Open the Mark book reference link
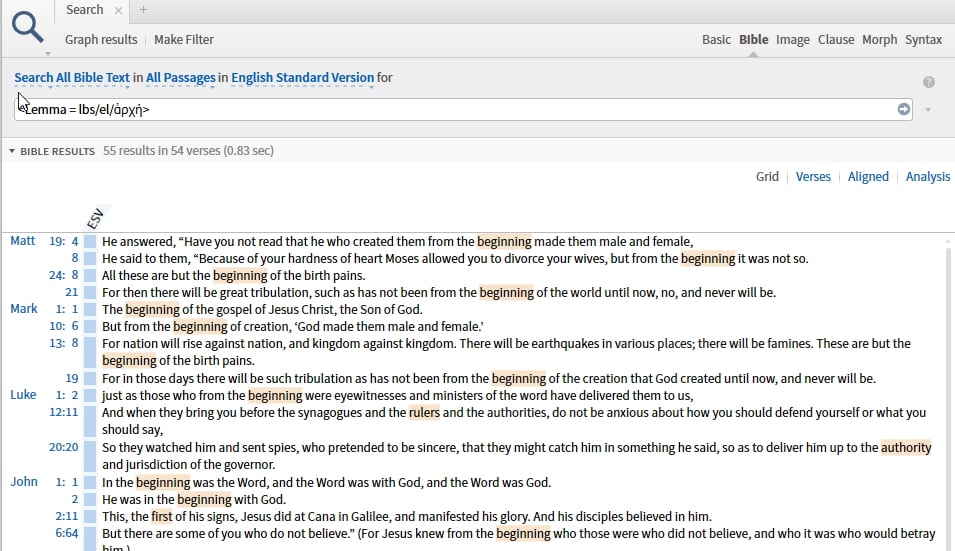955x551 pixels. tap(24, 309)
